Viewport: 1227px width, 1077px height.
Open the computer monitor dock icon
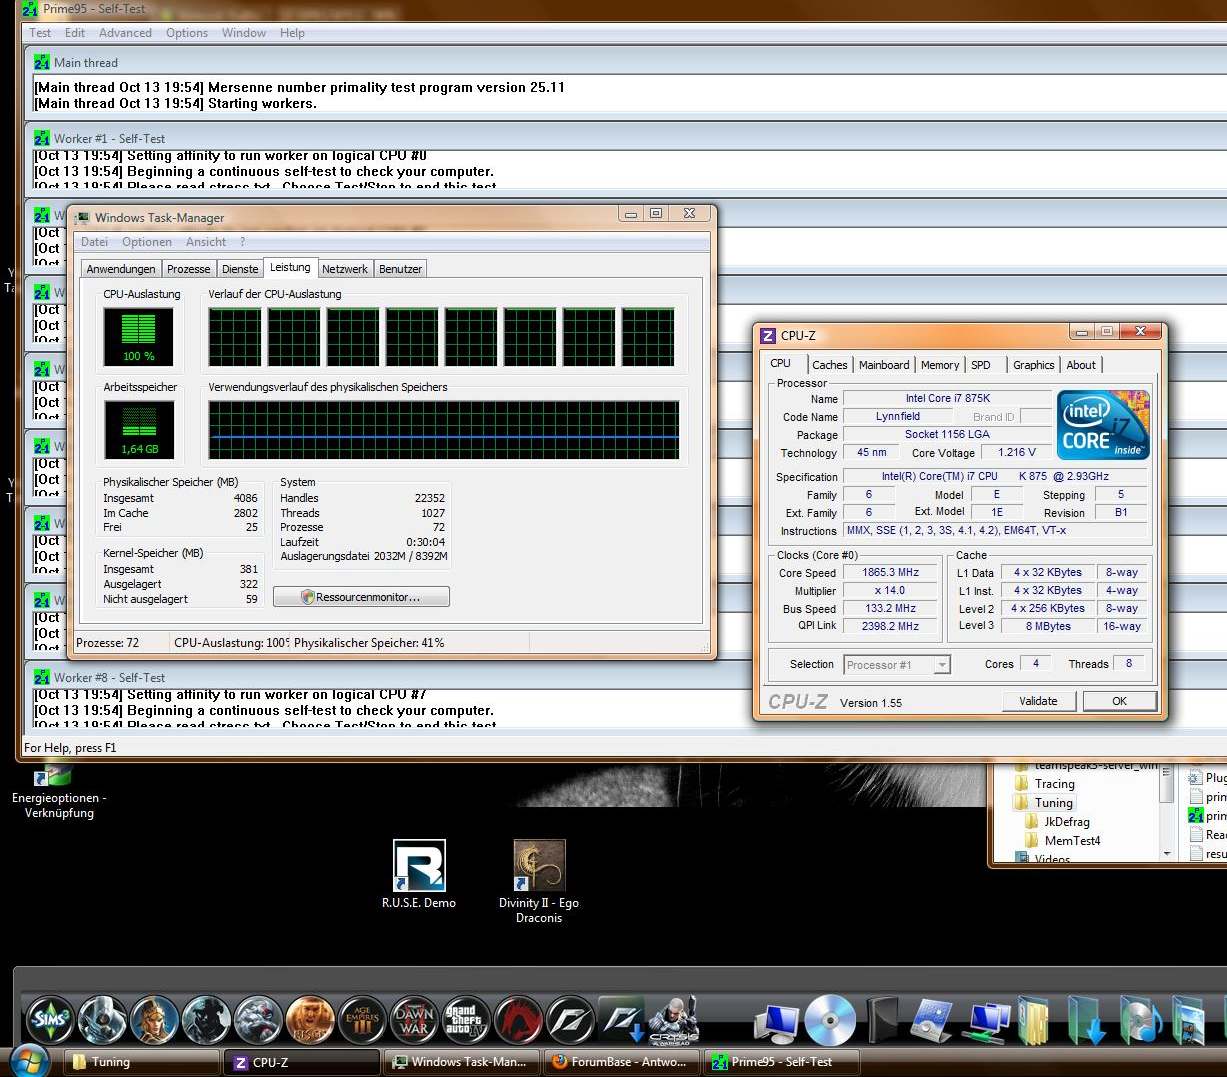776,1022
